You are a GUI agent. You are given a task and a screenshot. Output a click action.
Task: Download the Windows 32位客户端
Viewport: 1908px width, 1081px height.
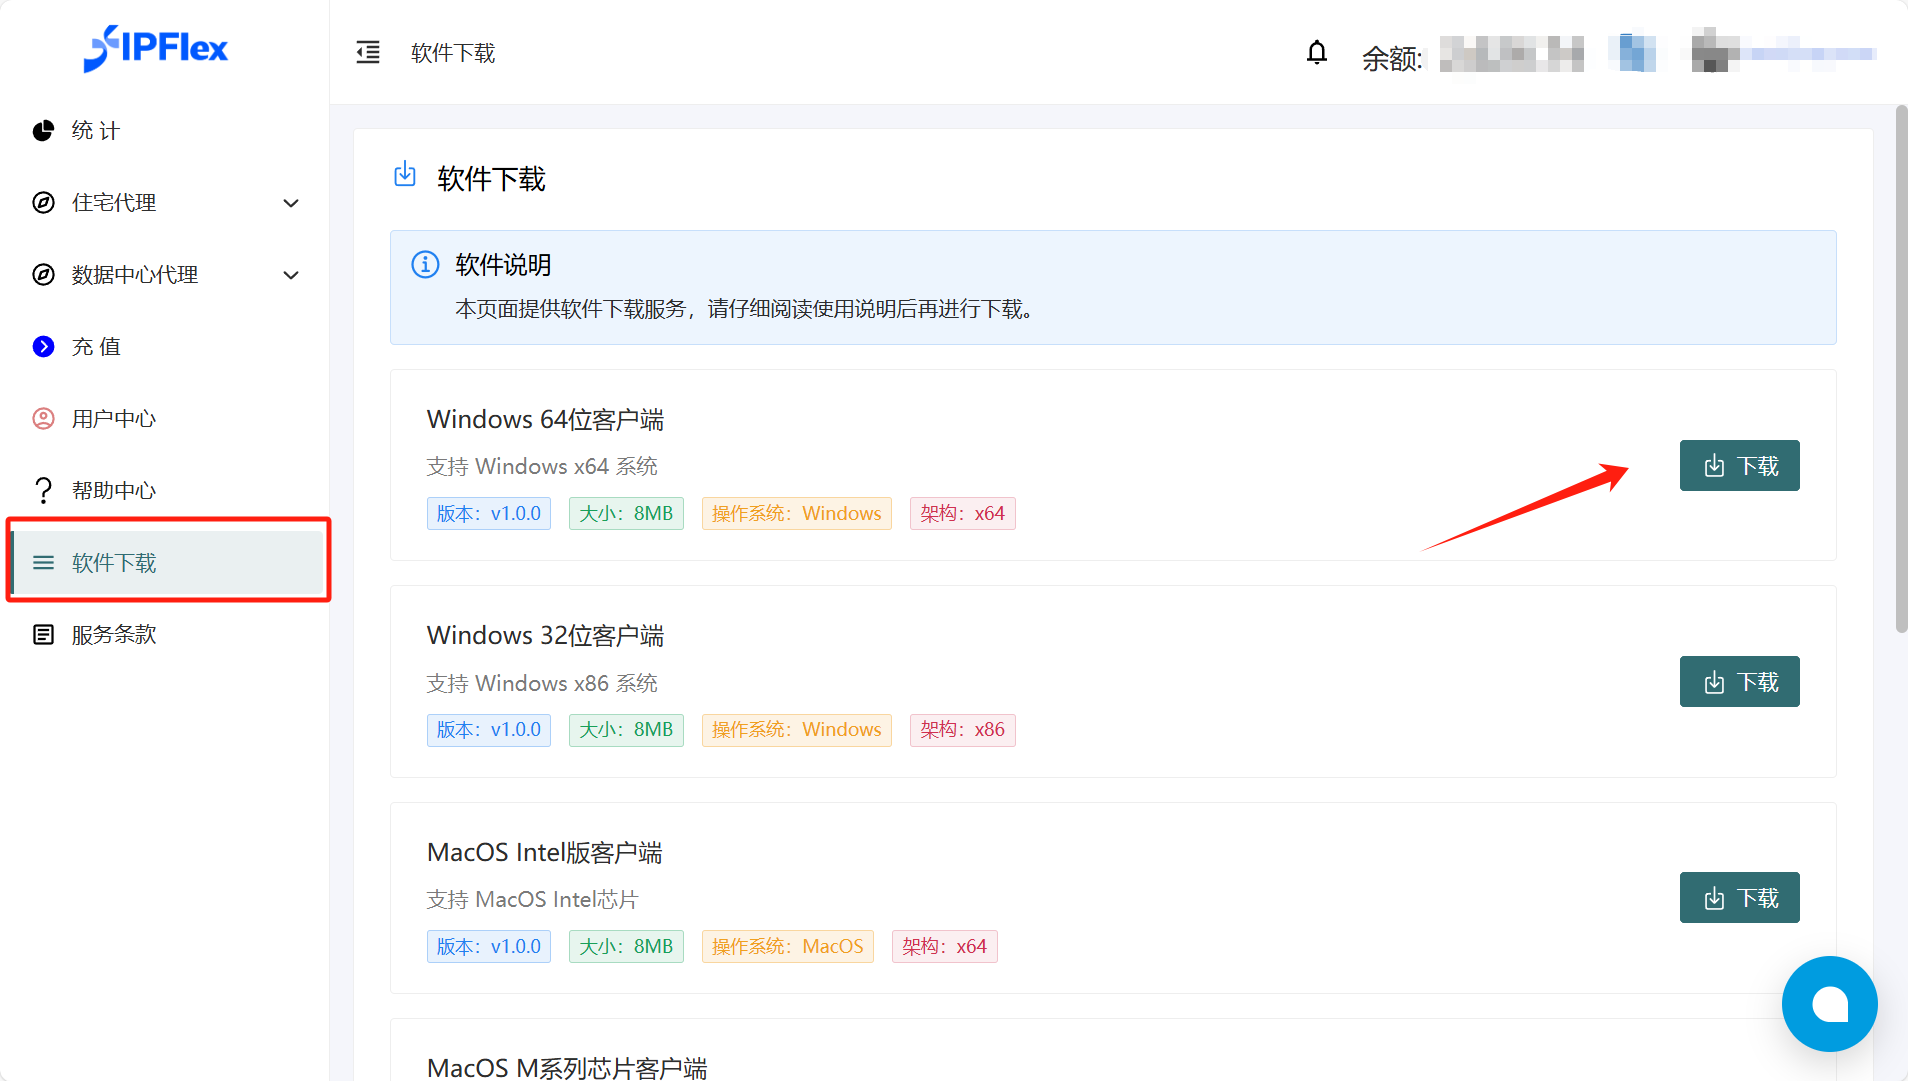[x=1739, y=682]
